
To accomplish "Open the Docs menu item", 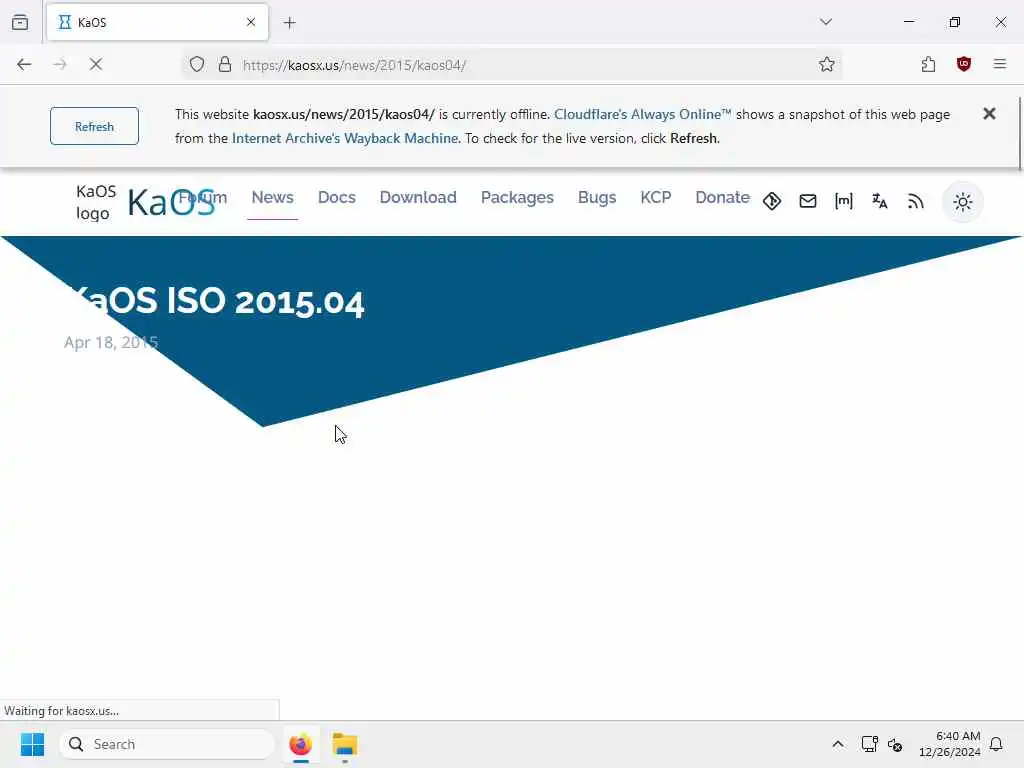I will [337, 197].
